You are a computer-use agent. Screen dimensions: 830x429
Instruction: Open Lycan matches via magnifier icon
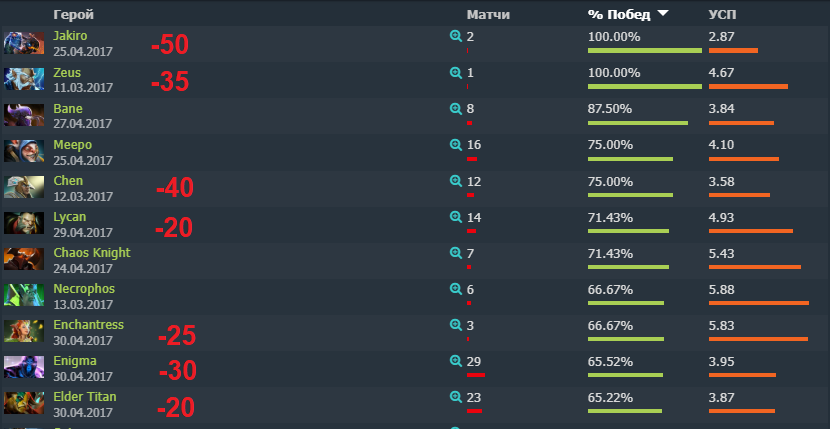[x=456, y=217]
